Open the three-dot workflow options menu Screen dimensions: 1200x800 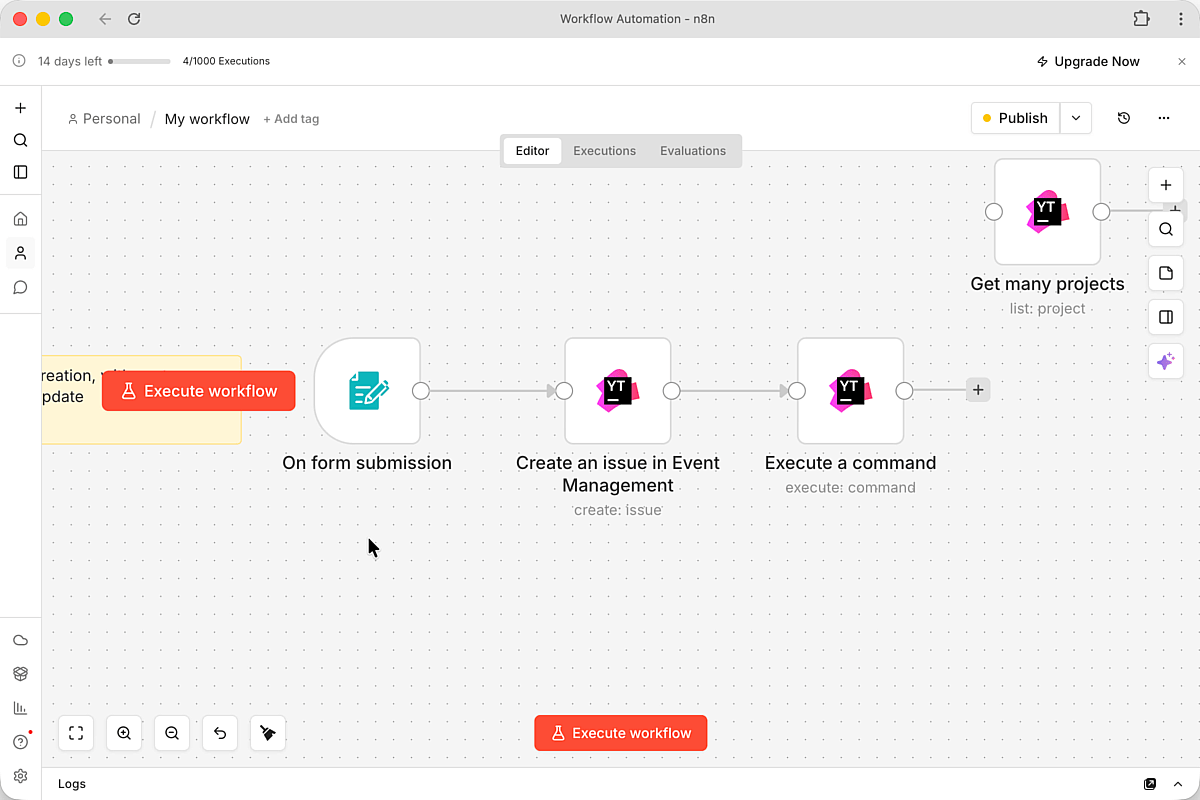1164,118
